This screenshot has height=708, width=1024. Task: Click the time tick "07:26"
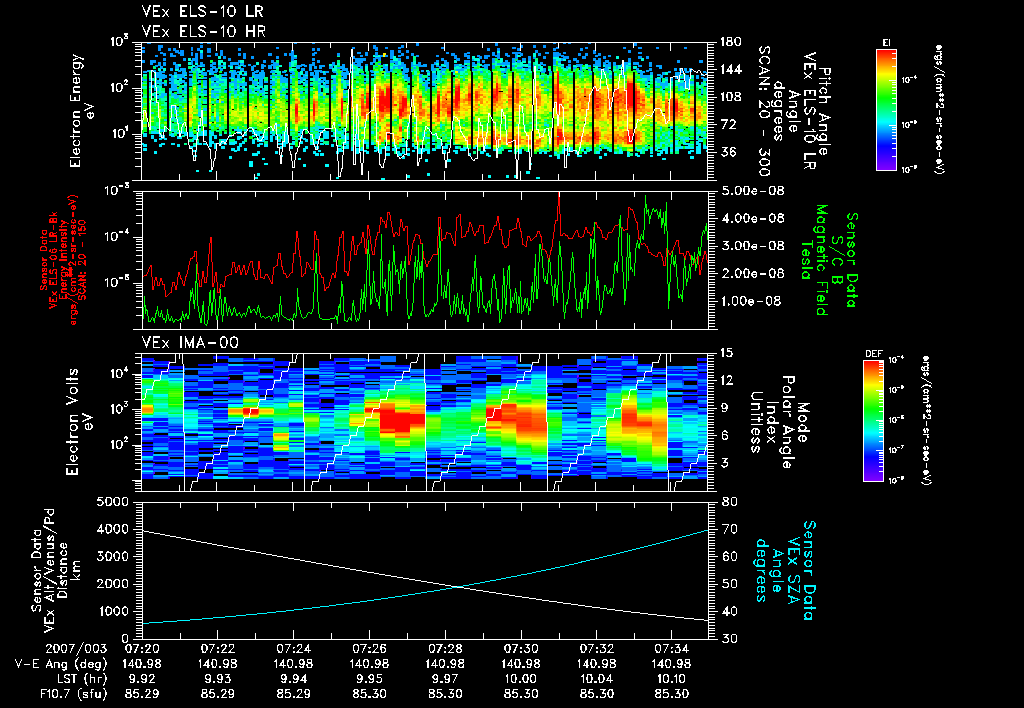pos(369,649)
